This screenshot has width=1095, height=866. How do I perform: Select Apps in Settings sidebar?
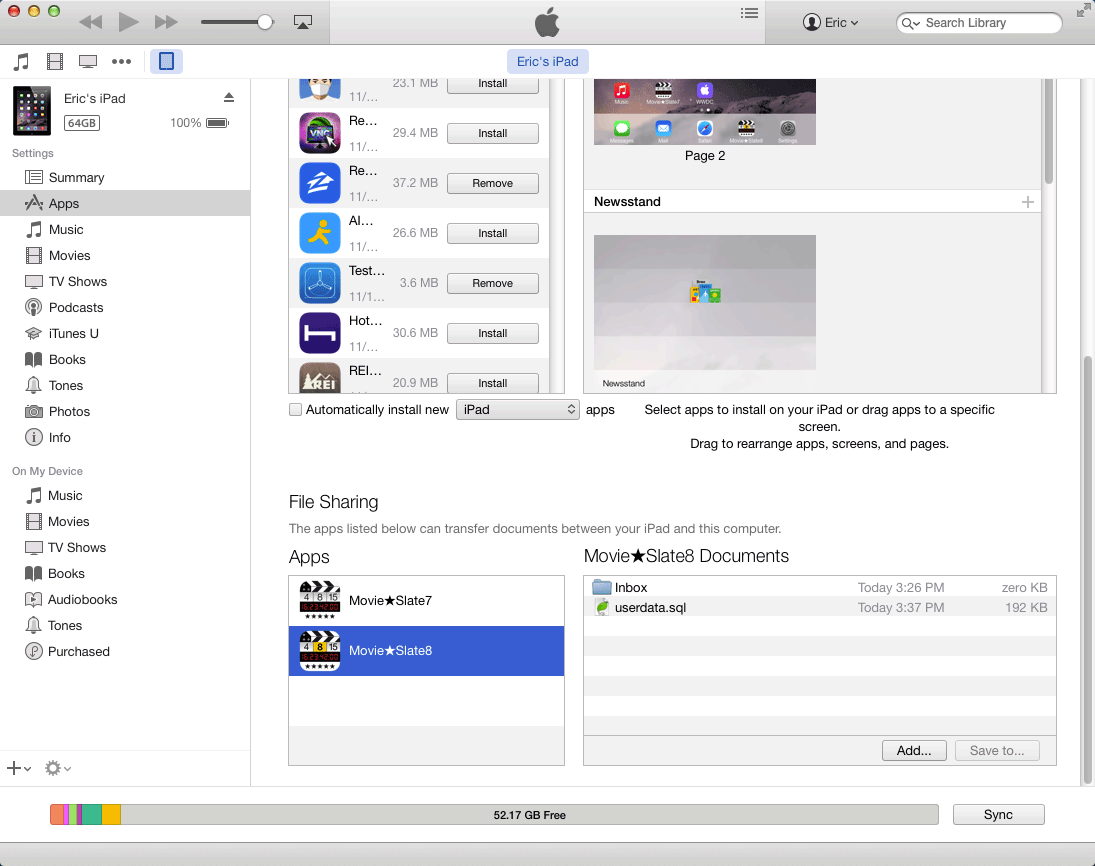click(125, 203)
